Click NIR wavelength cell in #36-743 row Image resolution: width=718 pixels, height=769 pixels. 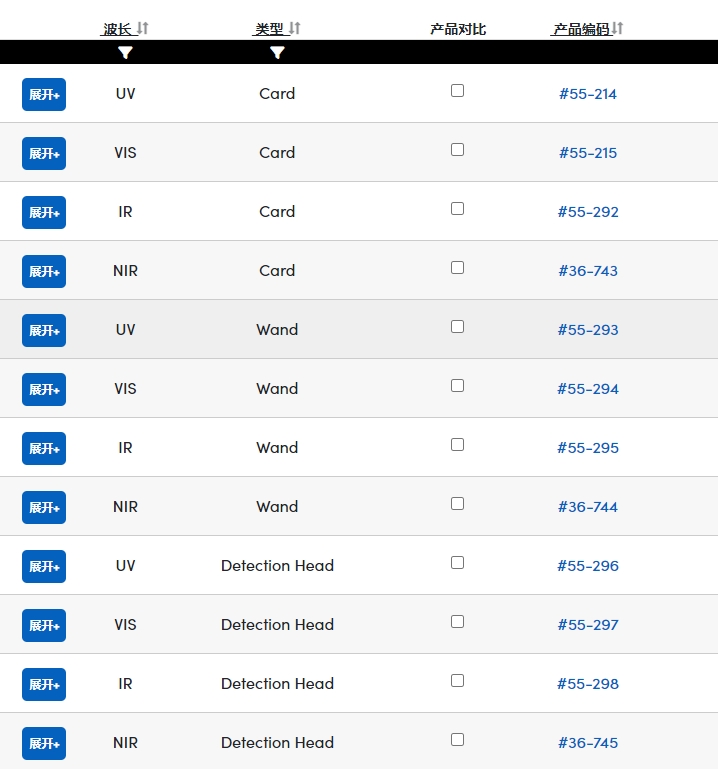pos(126,271)
